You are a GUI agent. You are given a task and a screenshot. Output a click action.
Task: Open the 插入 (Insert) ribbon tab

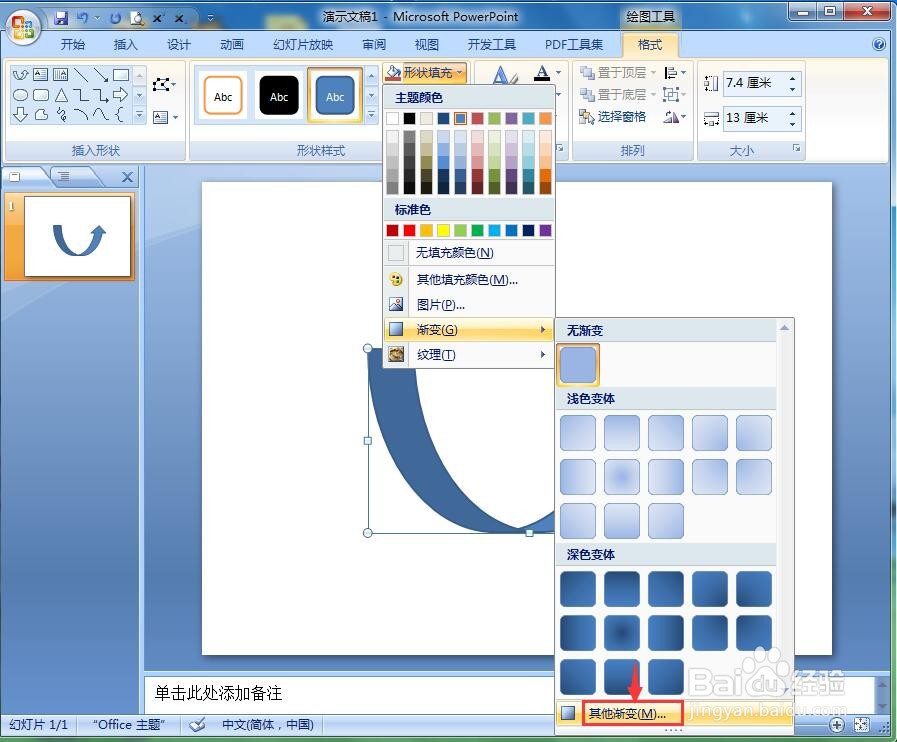click(125, 44)
